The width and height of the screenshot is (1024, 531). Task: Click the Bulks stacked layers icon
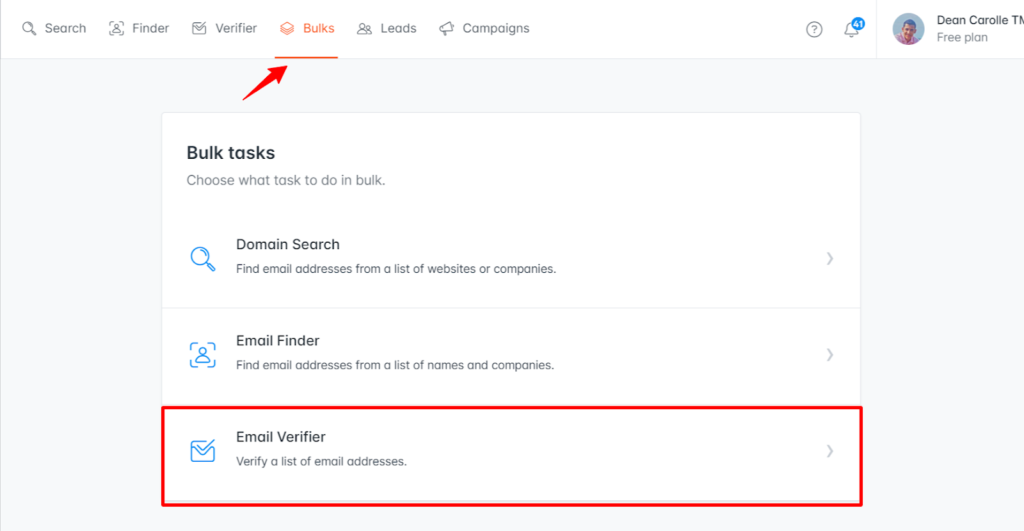click(x=288, y=29)
